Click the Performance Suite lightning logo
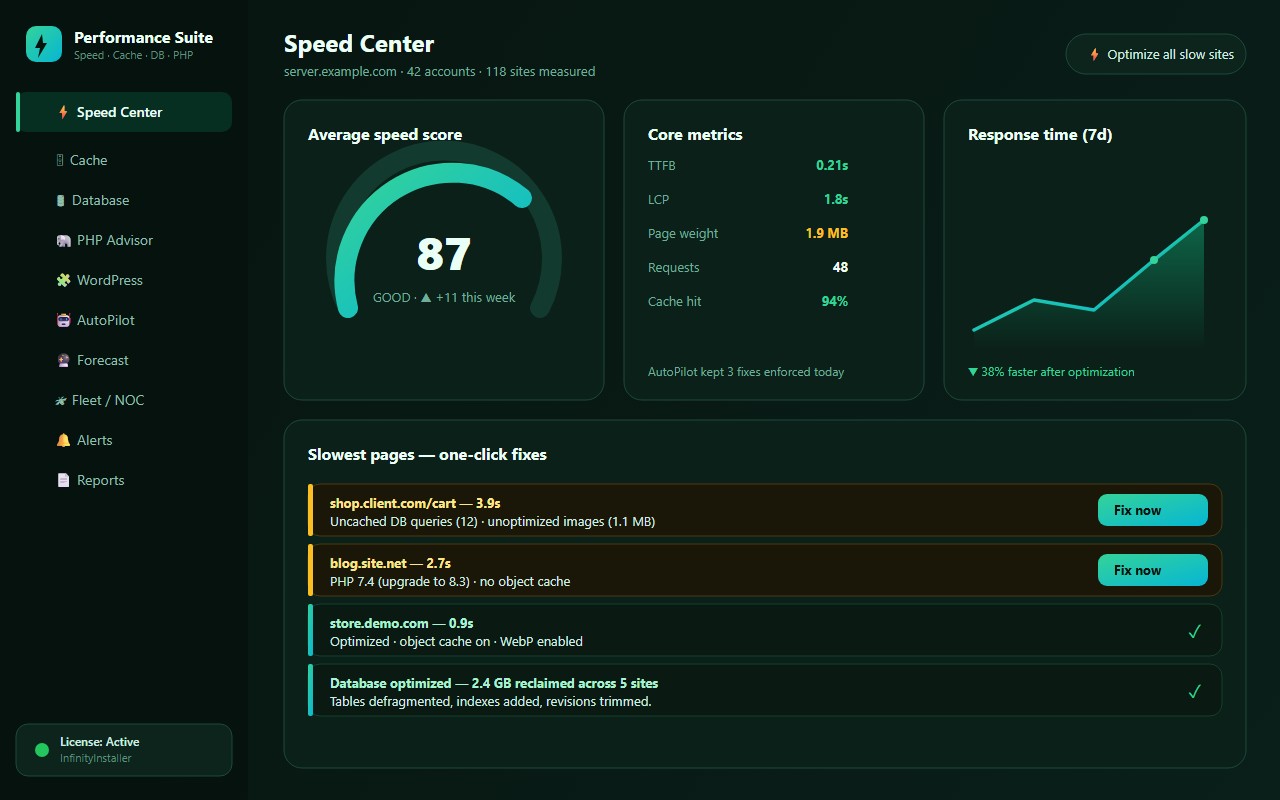This screenshot has height=800, width=1280. (x=44, y=44)
